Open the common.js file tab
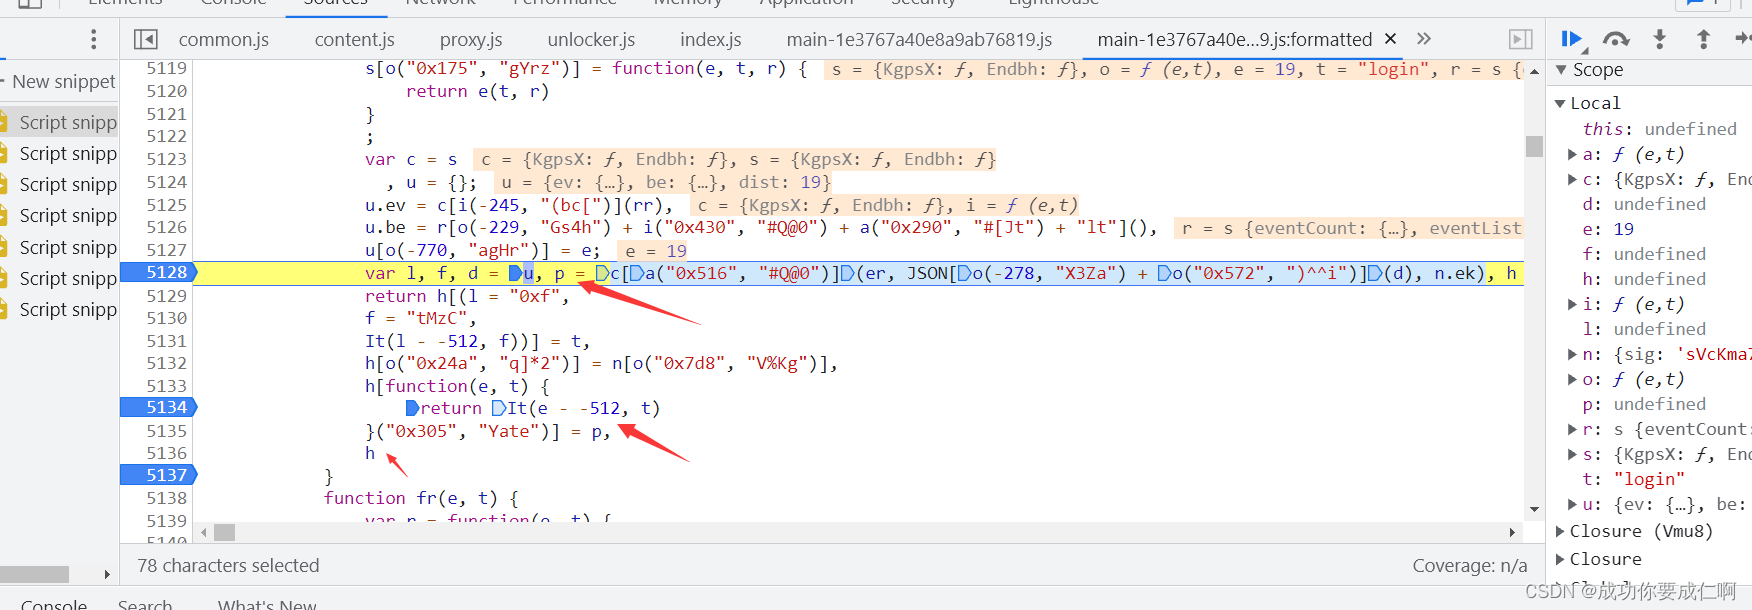 [224, 39]
